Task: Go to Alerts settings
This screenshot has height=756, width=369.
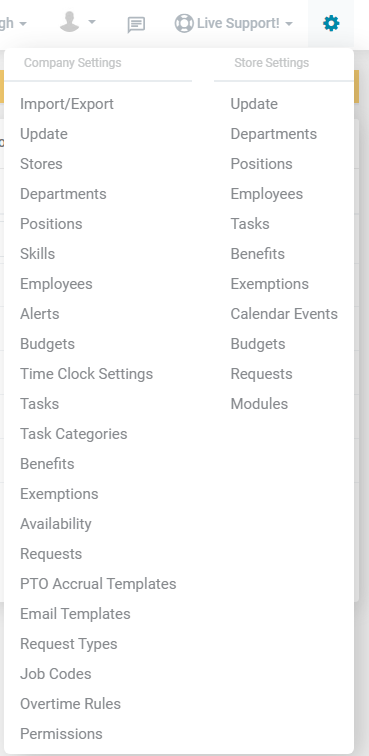Action: coord(40,314)
